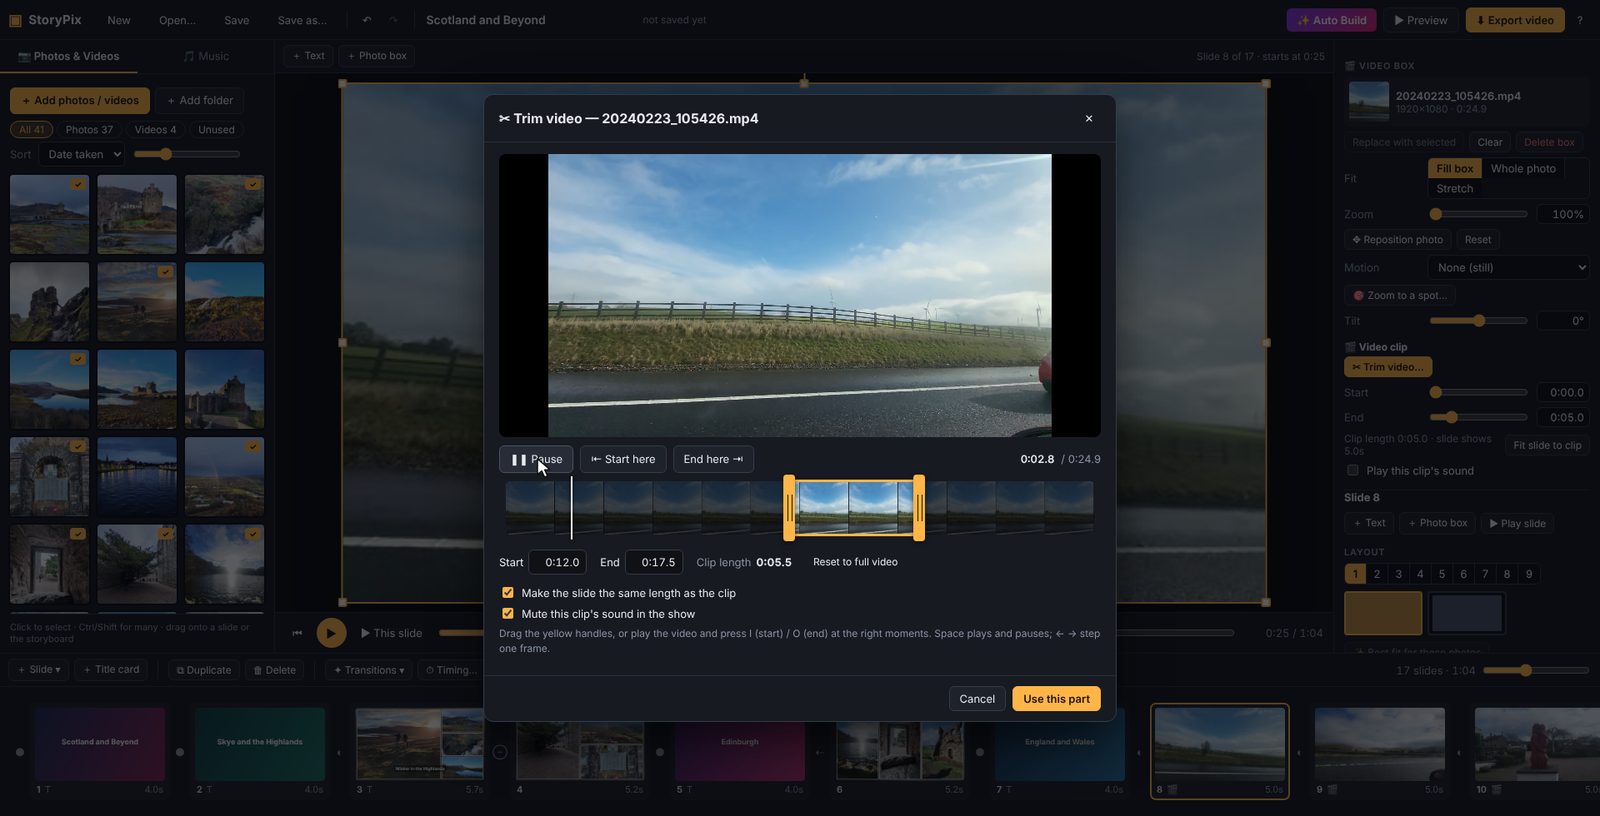The height and width of the screenshot is (816, 1600).
Task: Click the undo arrow icon in top toolbar
Action: 367,20
